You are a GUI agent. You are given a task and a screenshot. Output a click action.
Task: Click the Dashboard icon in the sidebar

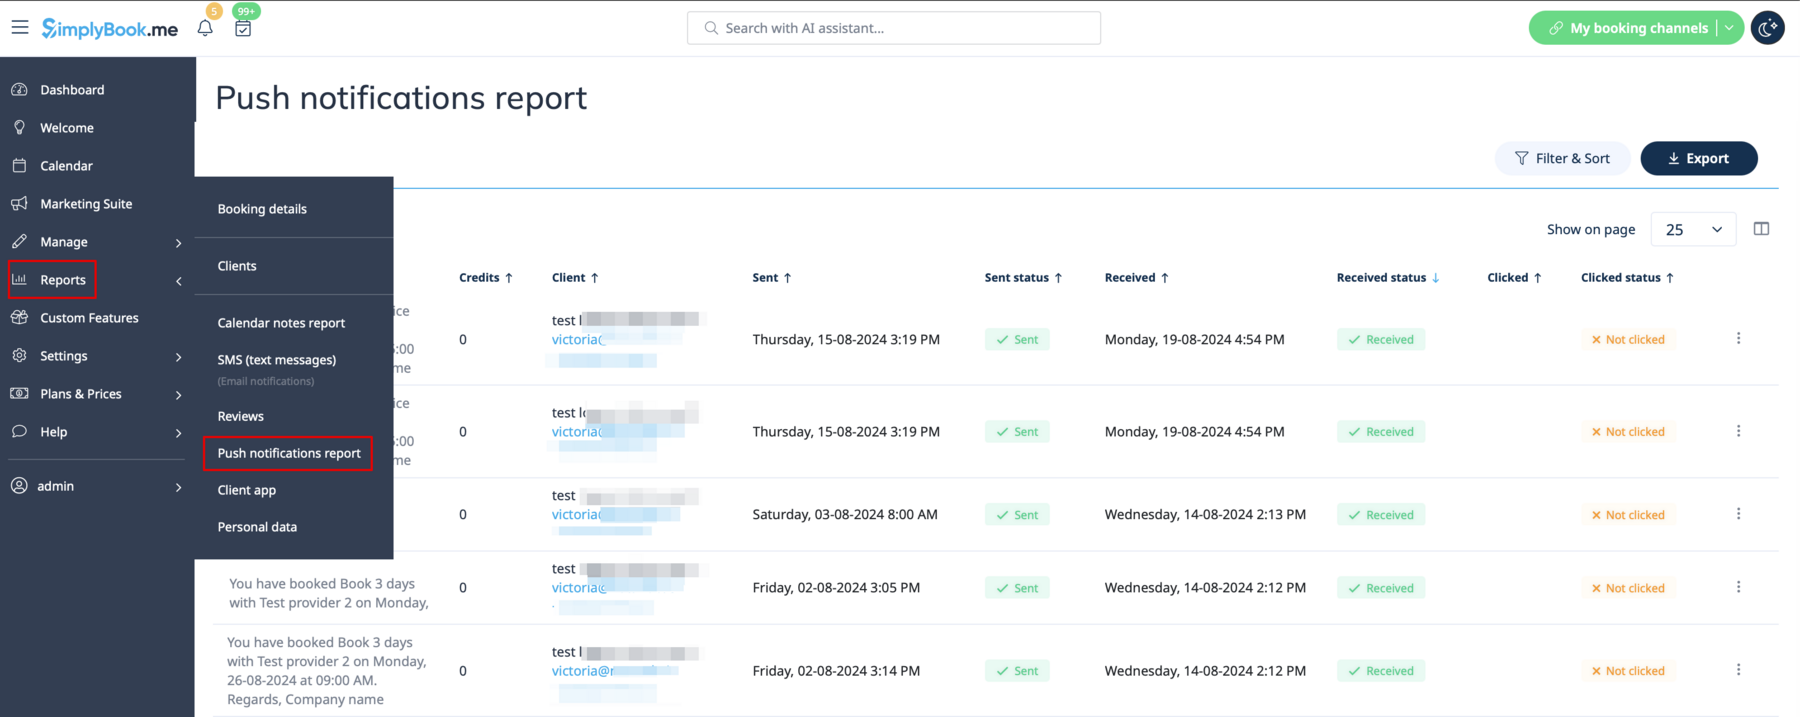pyautogui.click(x=20, y=90)
